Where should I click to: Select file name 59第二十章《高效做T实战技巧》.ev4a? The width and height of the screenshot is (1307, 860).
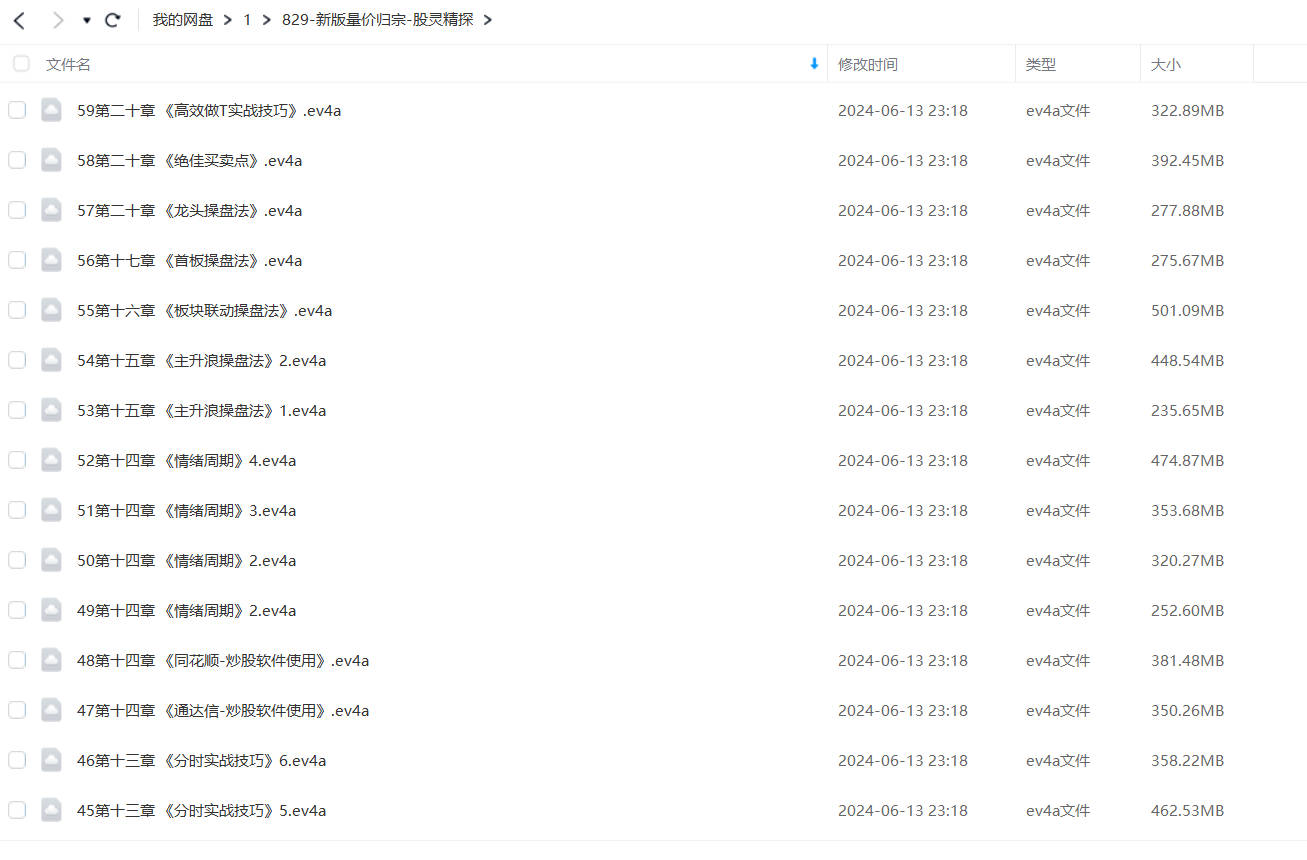209,111
